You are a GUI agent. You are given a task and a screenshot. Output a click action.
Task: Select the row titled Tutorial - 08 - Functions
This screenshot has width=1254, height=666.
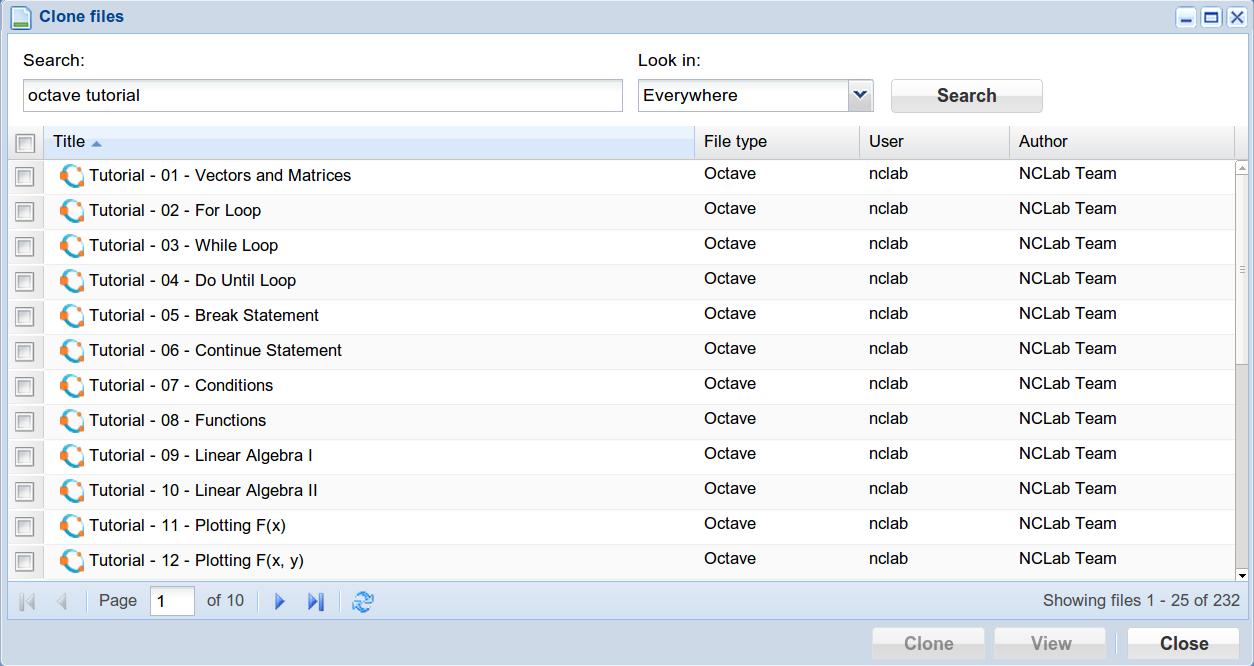pyautogui.click(x=622, y=421)
